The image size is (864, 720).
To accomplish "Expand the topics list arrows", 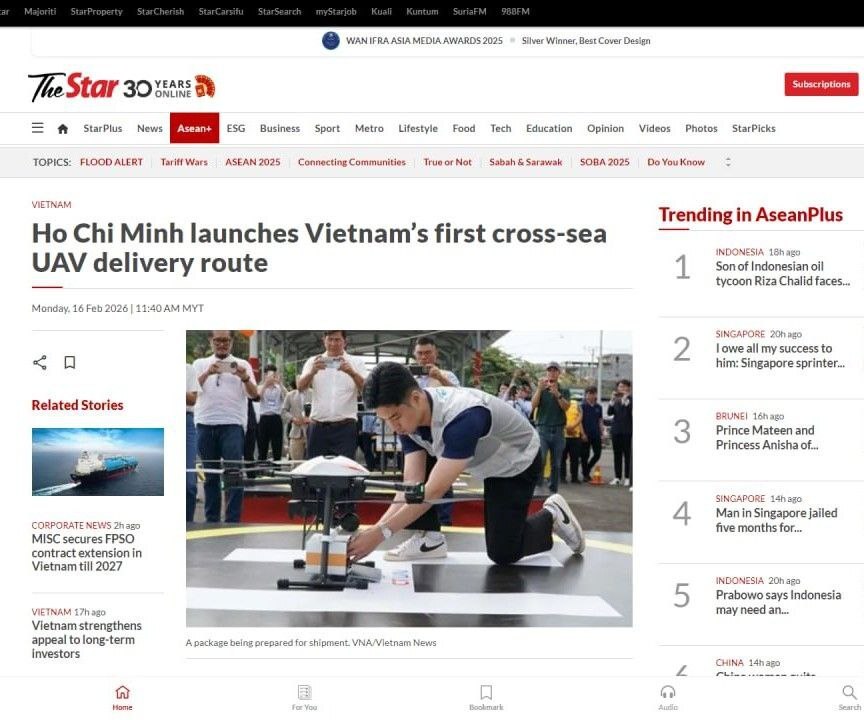I will [728, 162].
